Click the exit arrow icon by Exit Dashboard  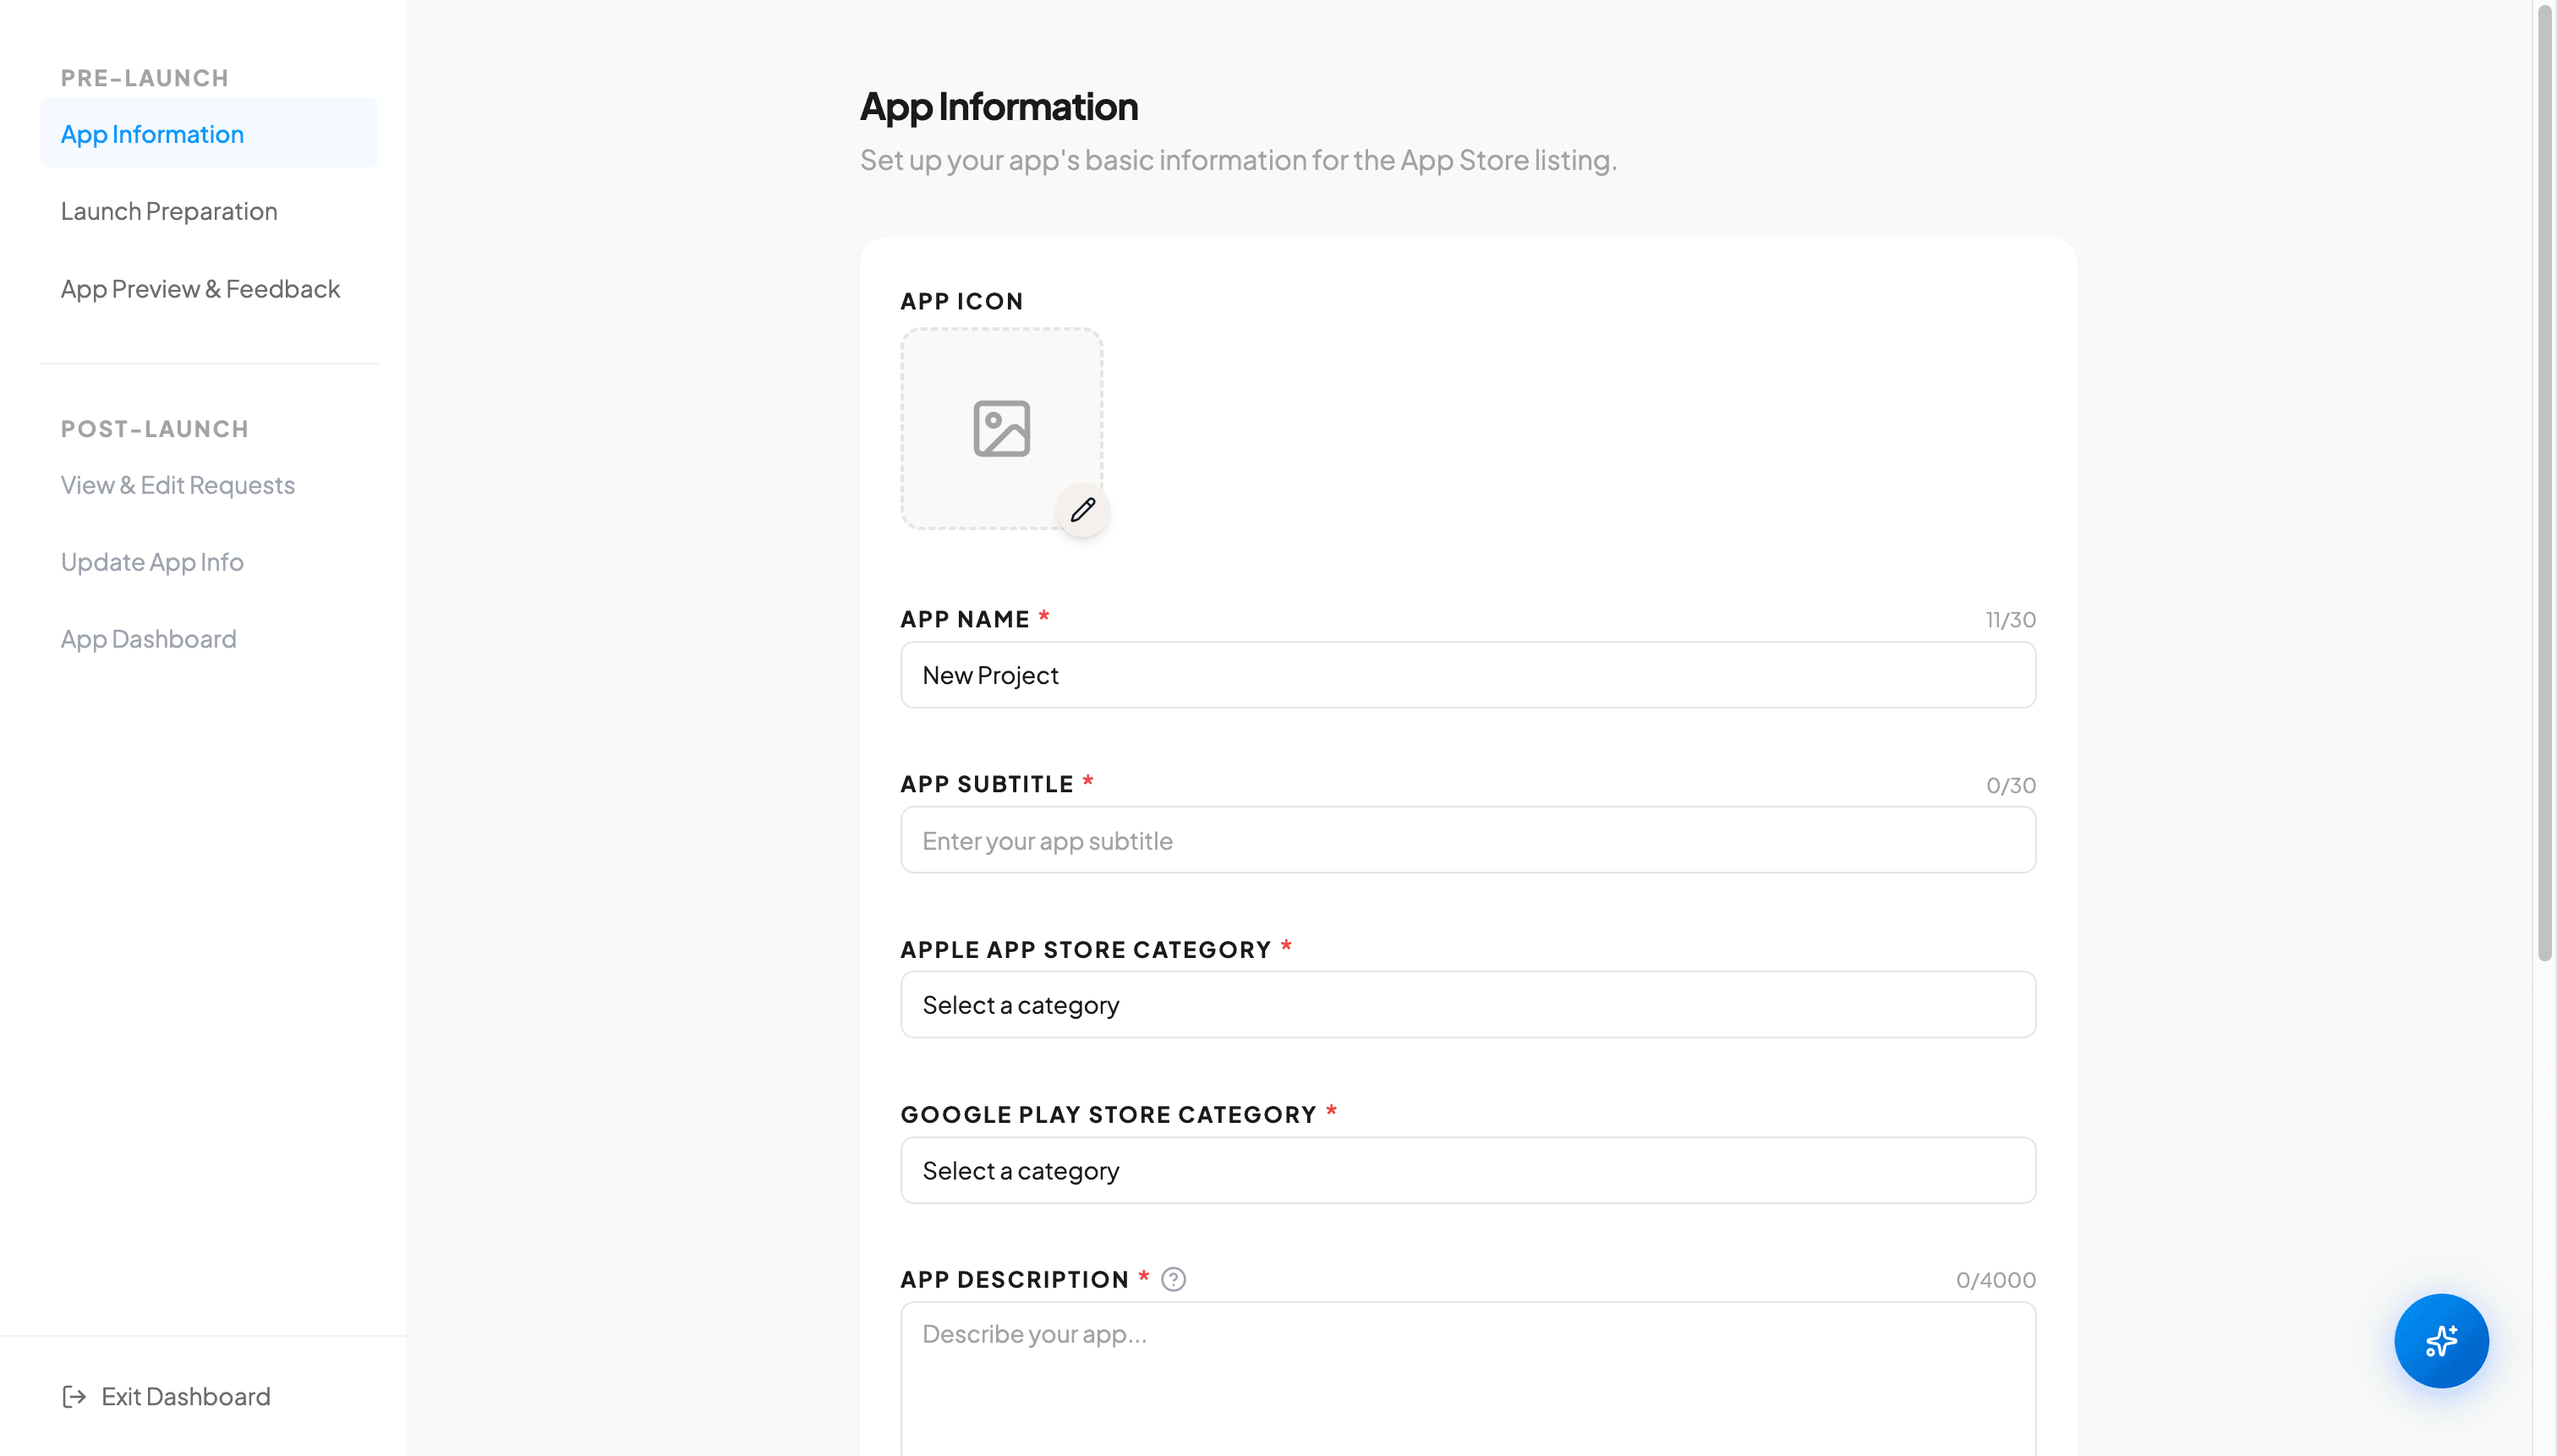[x=74, y=1396]
